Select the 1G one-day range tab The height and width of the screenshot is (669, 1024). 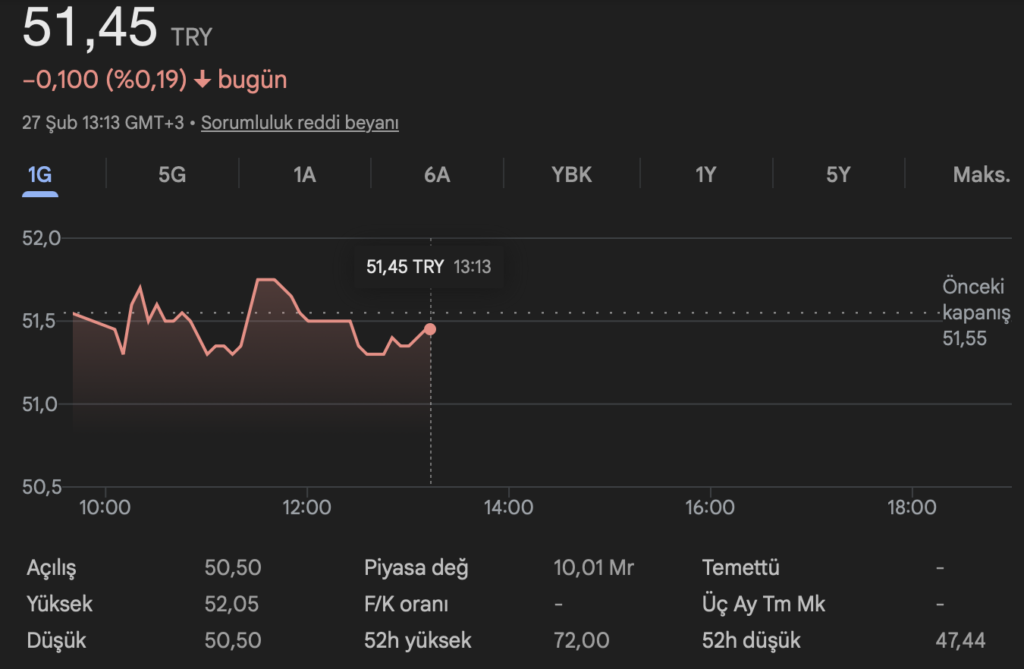(x=40, y=175)
